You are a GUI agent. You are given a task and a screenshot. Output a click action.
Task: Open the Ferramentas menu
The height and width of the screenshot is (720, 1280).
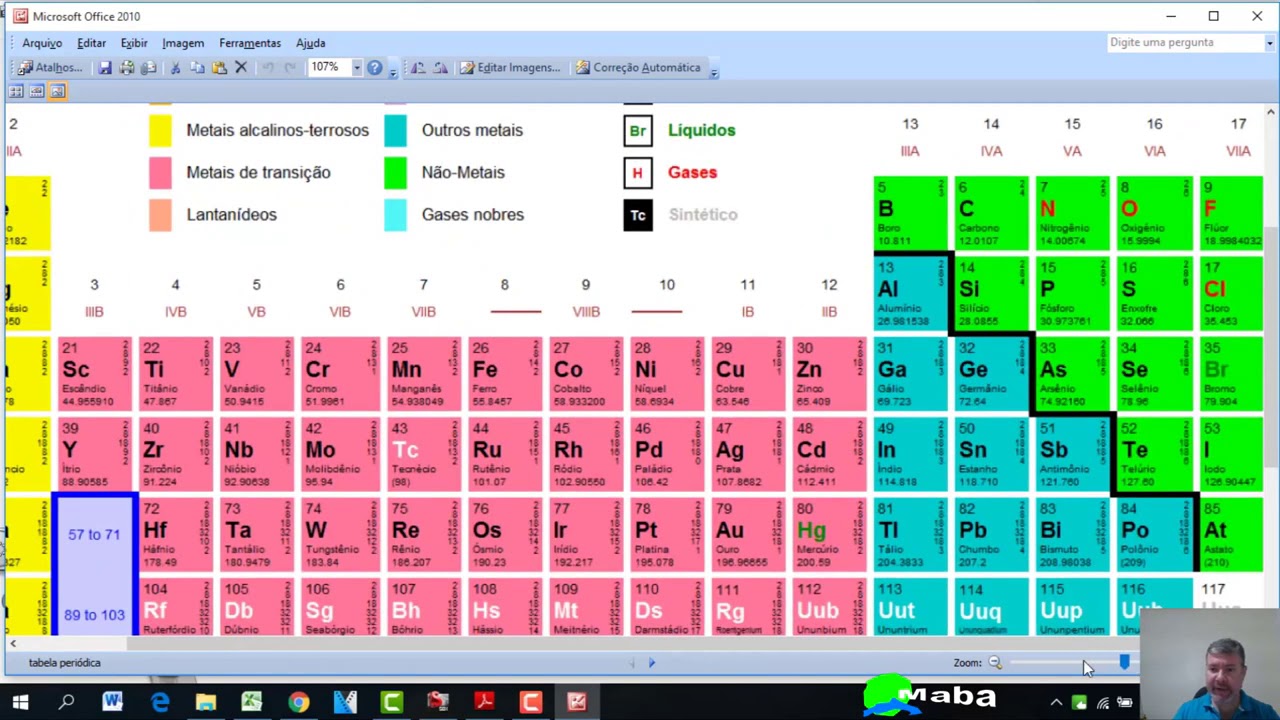point(250,43)
